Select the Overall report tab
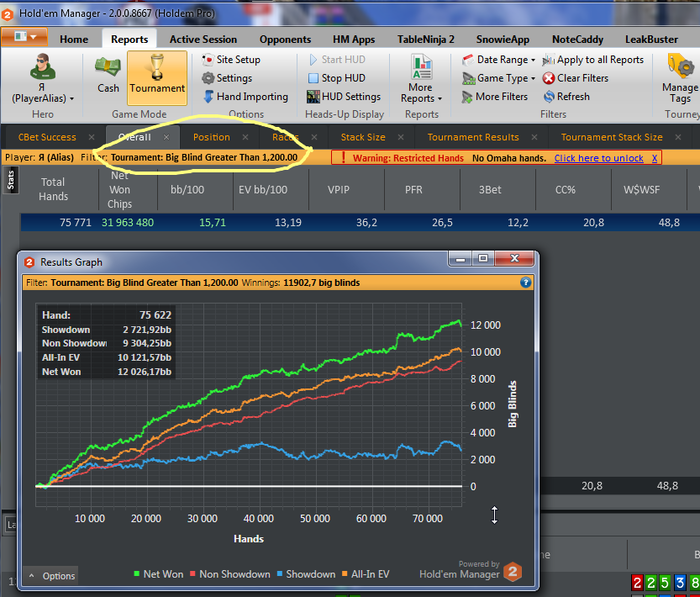Image resolution: width=700 pixels, height=597 pixels. [x=135, y=137]
